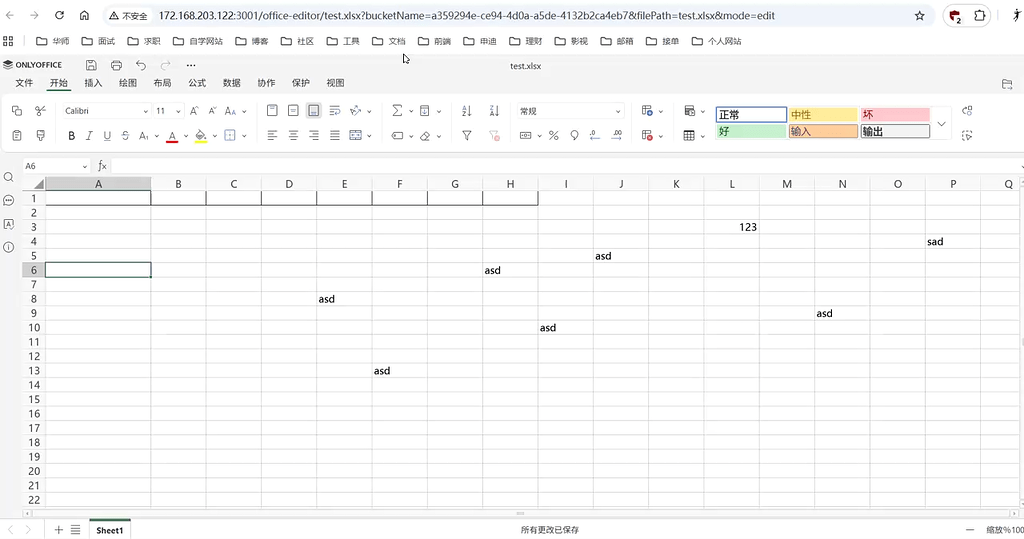Undo the last action

[141, 65]
